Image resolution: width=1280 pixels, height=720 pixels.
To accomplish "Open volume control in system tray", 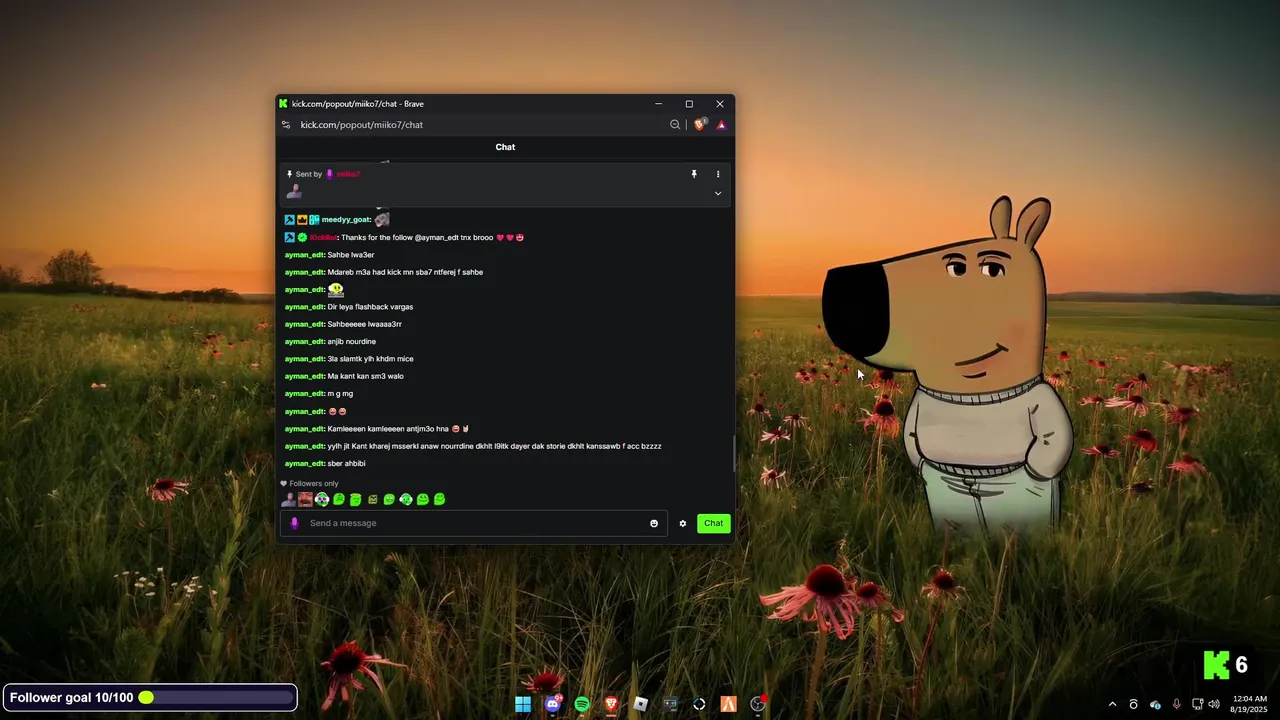I will [x=1214, y=704].
